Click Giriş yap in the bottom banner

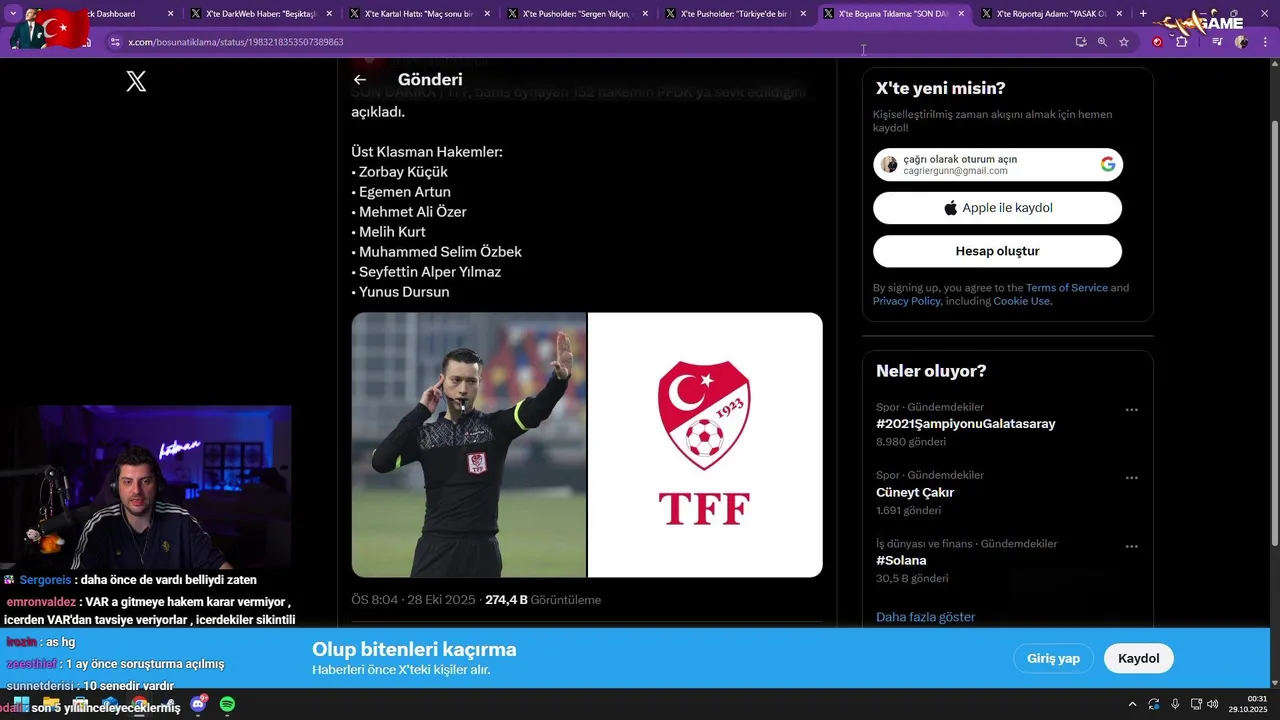[1053, 658]
